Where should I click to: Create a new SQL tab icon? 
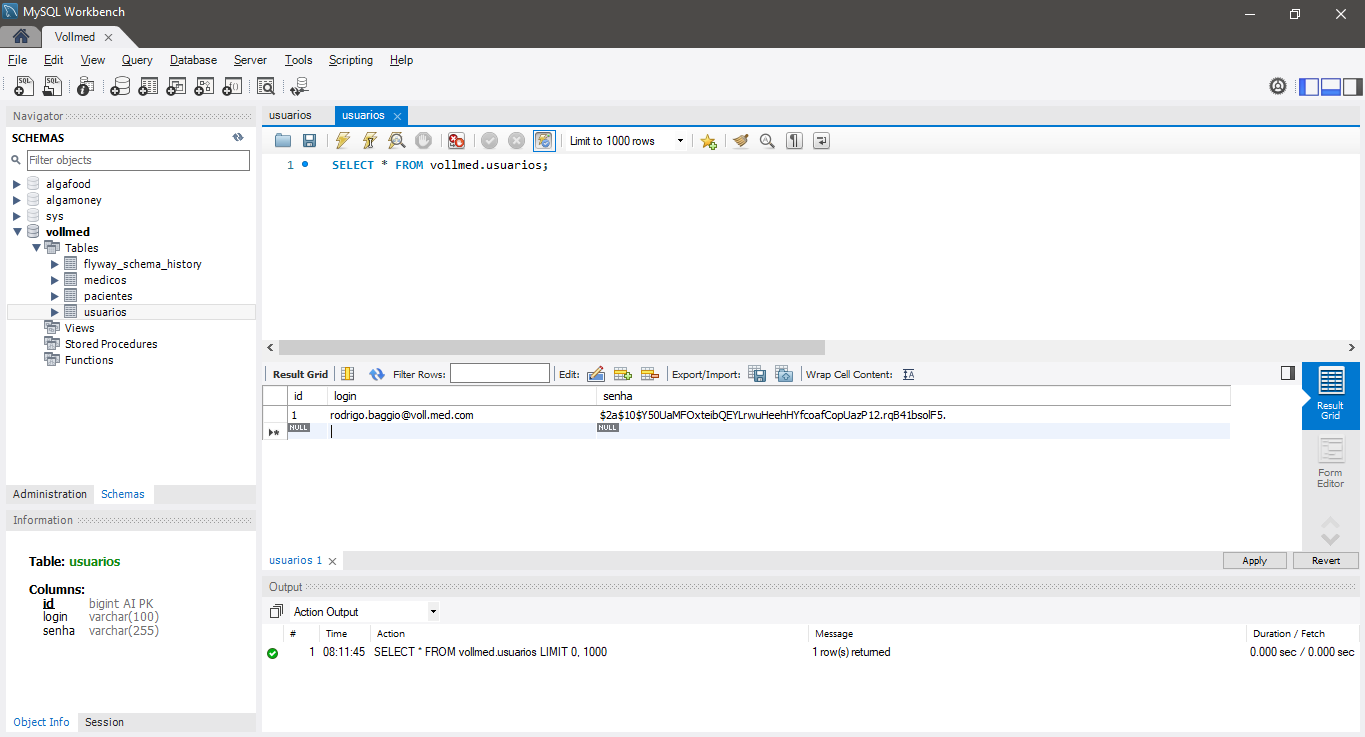click(24, 86)
